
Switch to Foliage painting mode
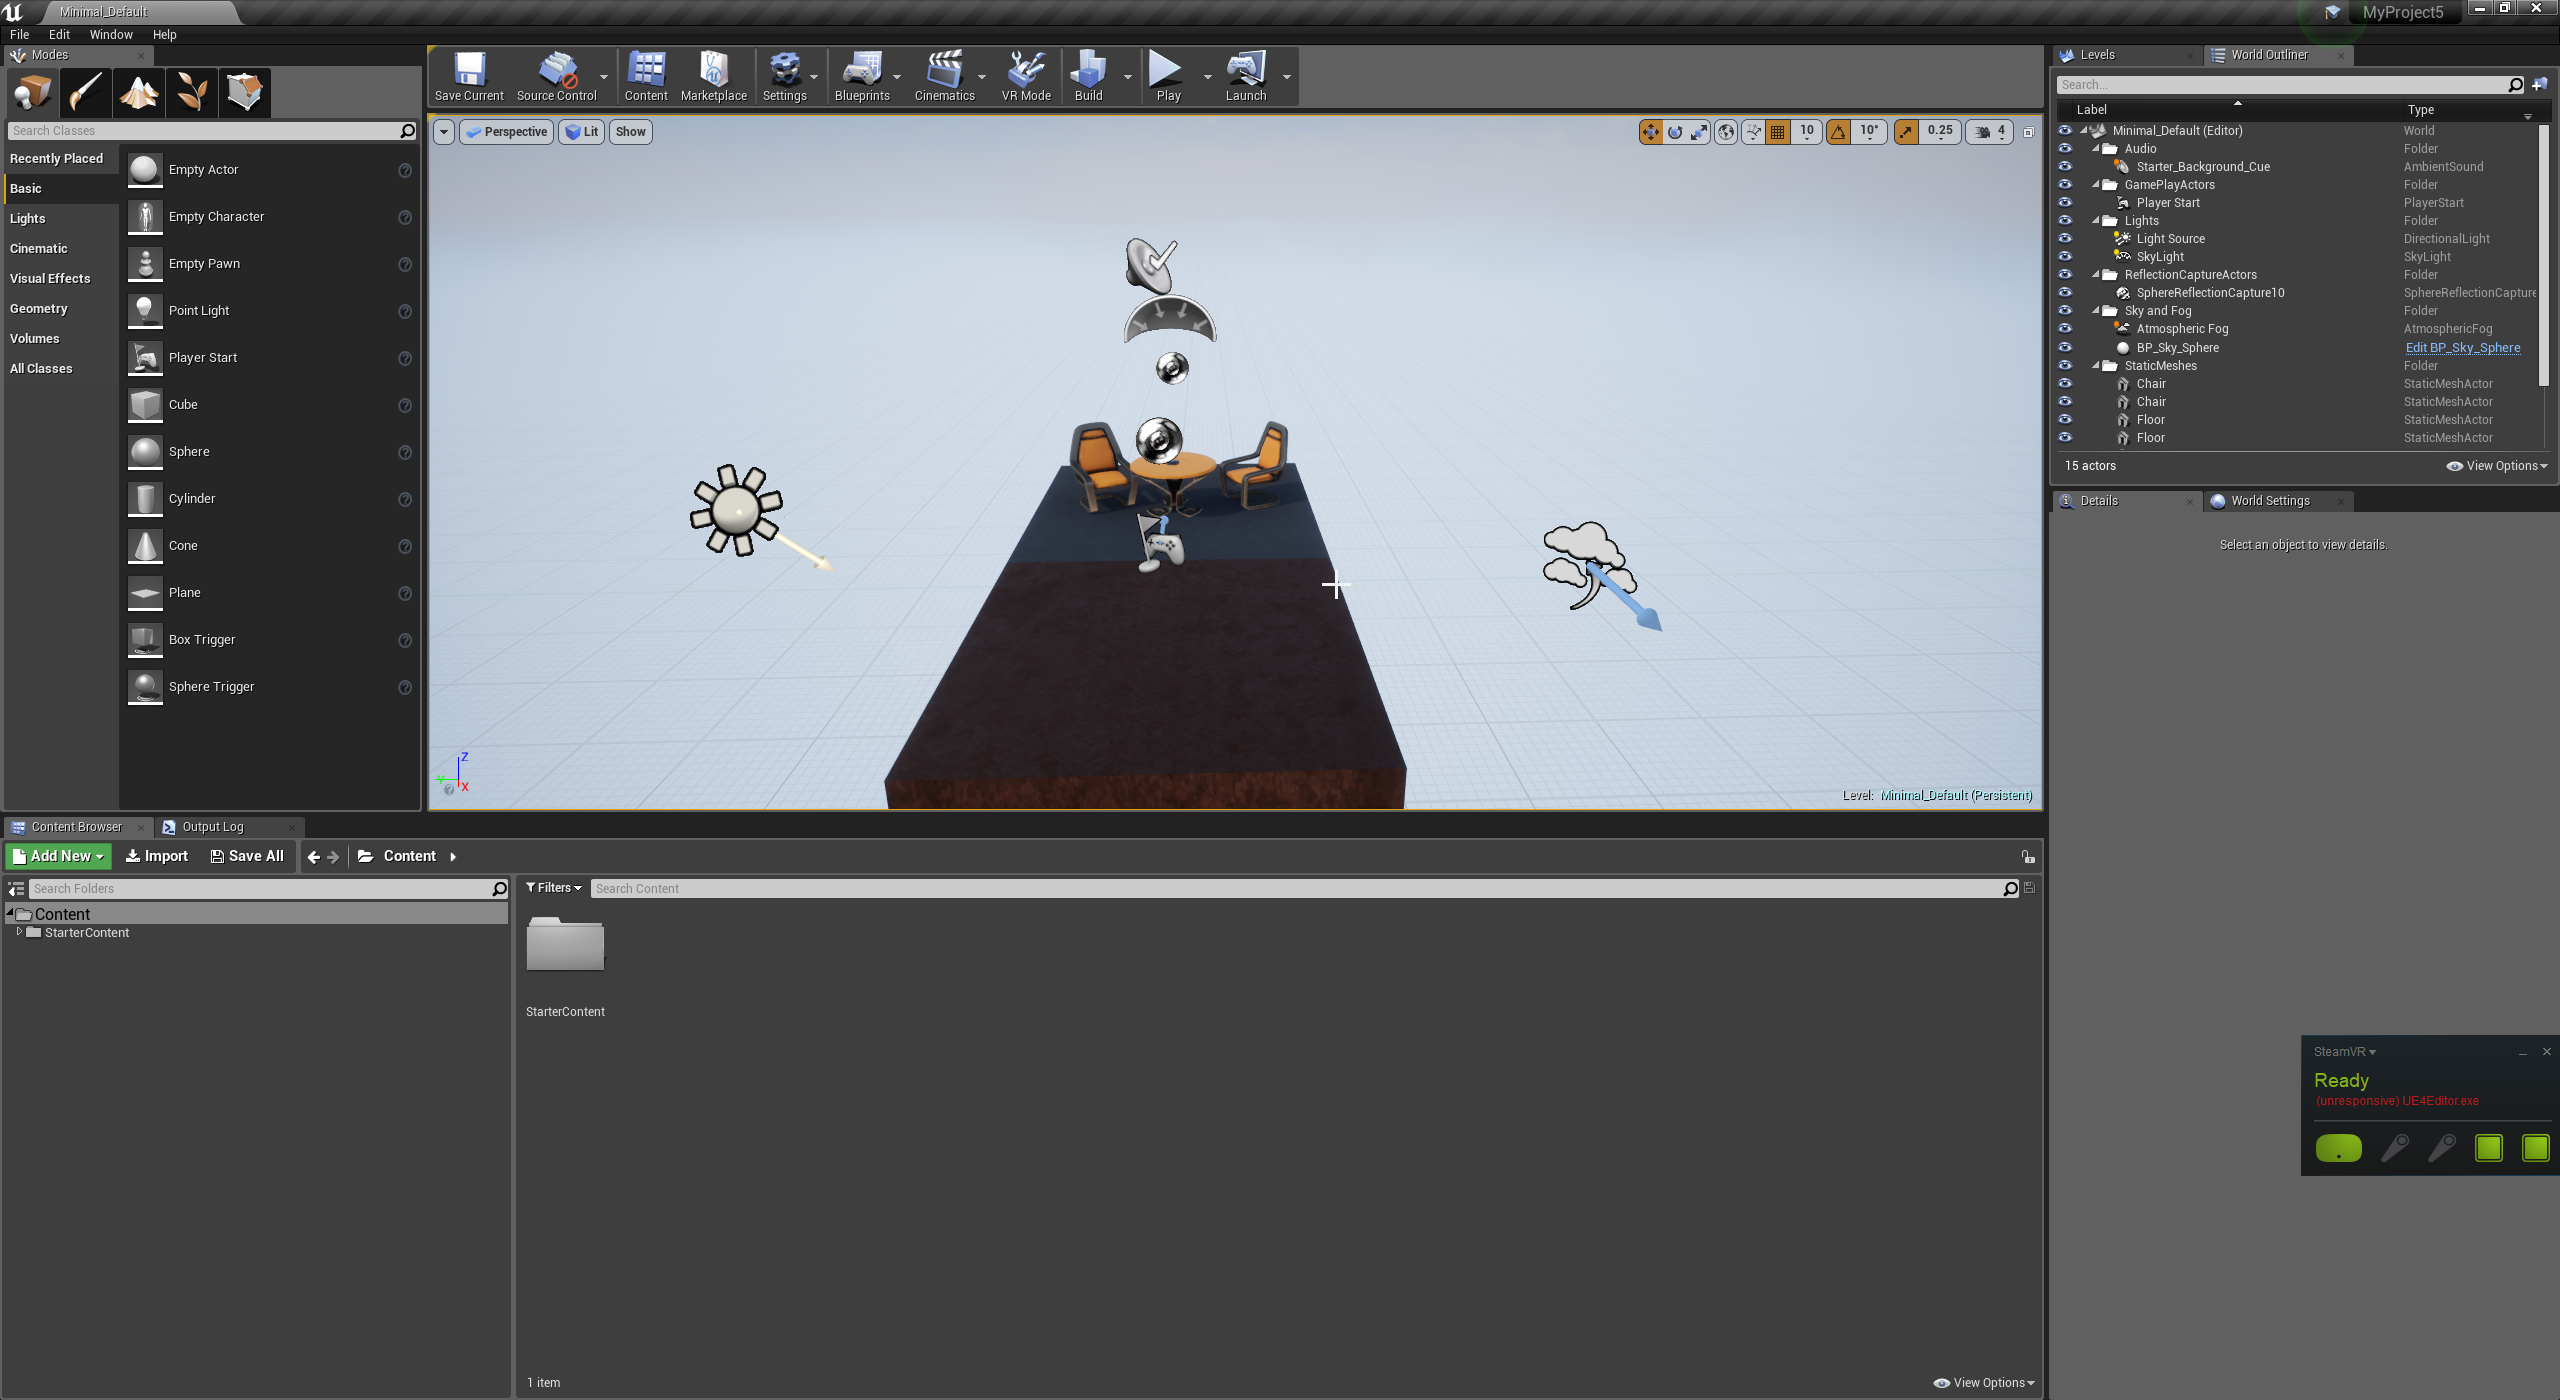(x=191, y=92)
